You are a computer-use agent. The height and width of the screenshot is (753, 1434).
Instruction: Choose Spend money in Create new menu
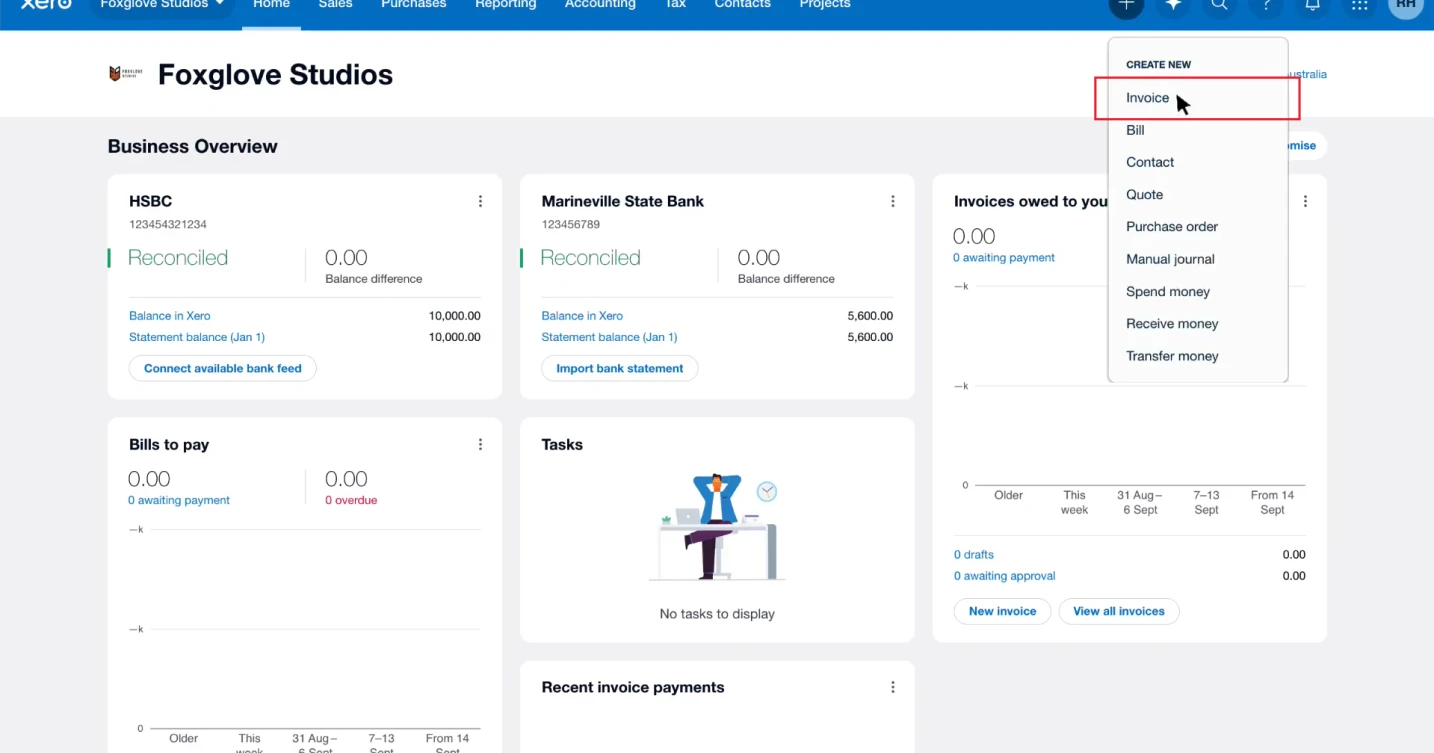(1198, 292)
